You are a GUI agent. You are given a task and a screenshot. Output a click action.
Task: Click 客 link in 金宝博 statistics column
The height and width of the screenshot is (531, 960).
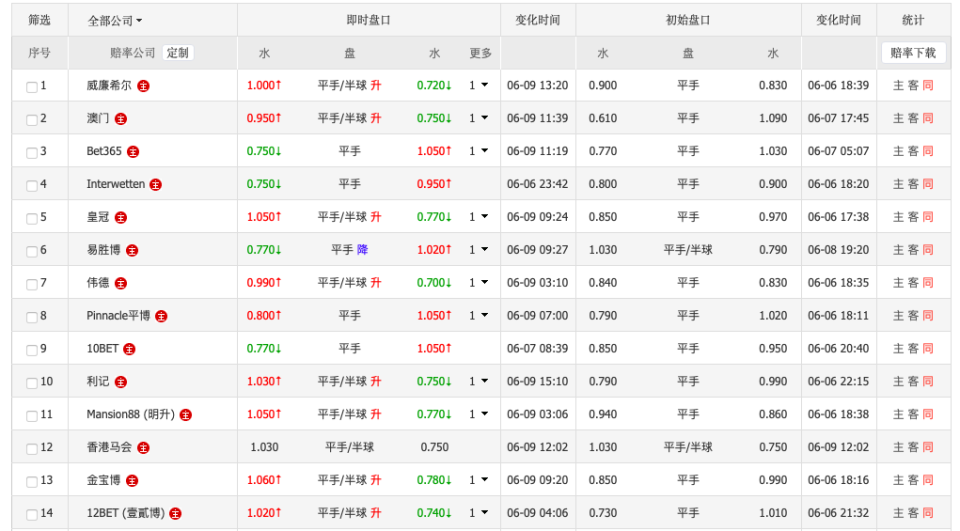tap(913, 480)
